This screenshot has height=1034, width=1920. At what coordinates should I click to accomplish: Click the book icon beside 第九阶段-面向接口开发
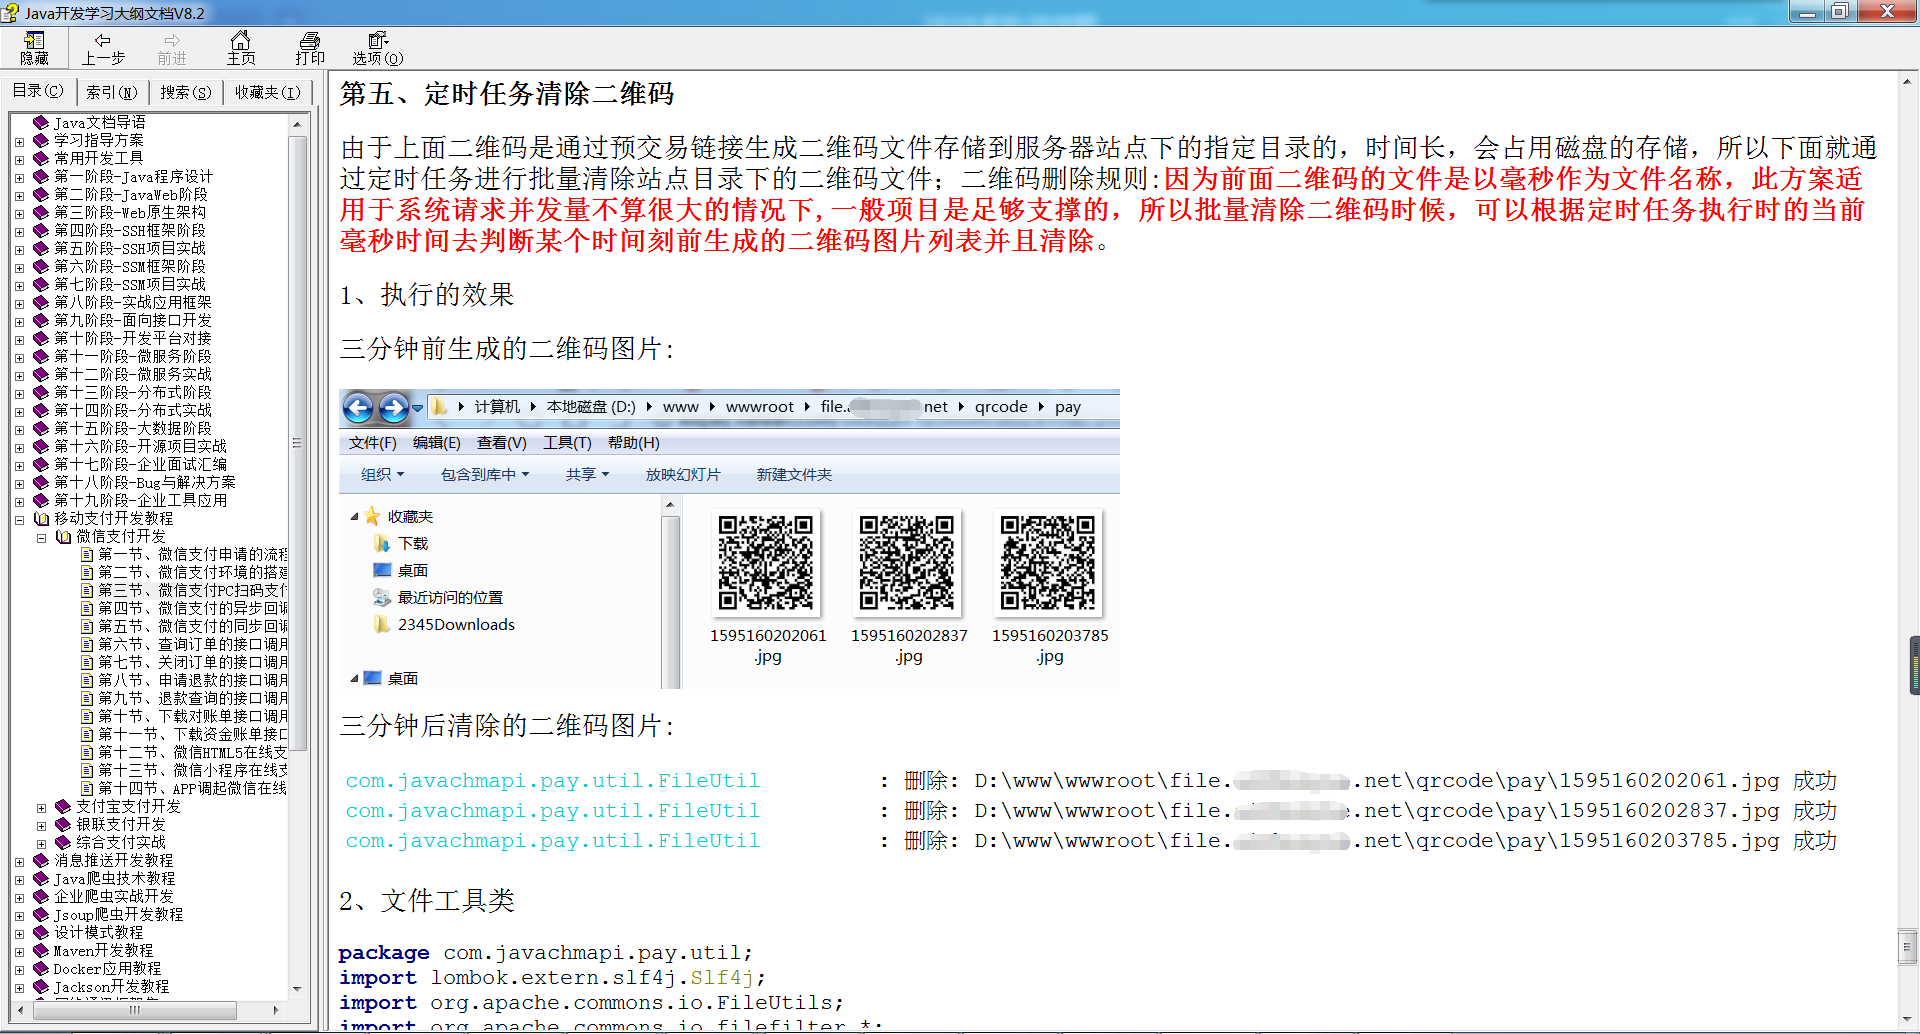coord(41,321)
